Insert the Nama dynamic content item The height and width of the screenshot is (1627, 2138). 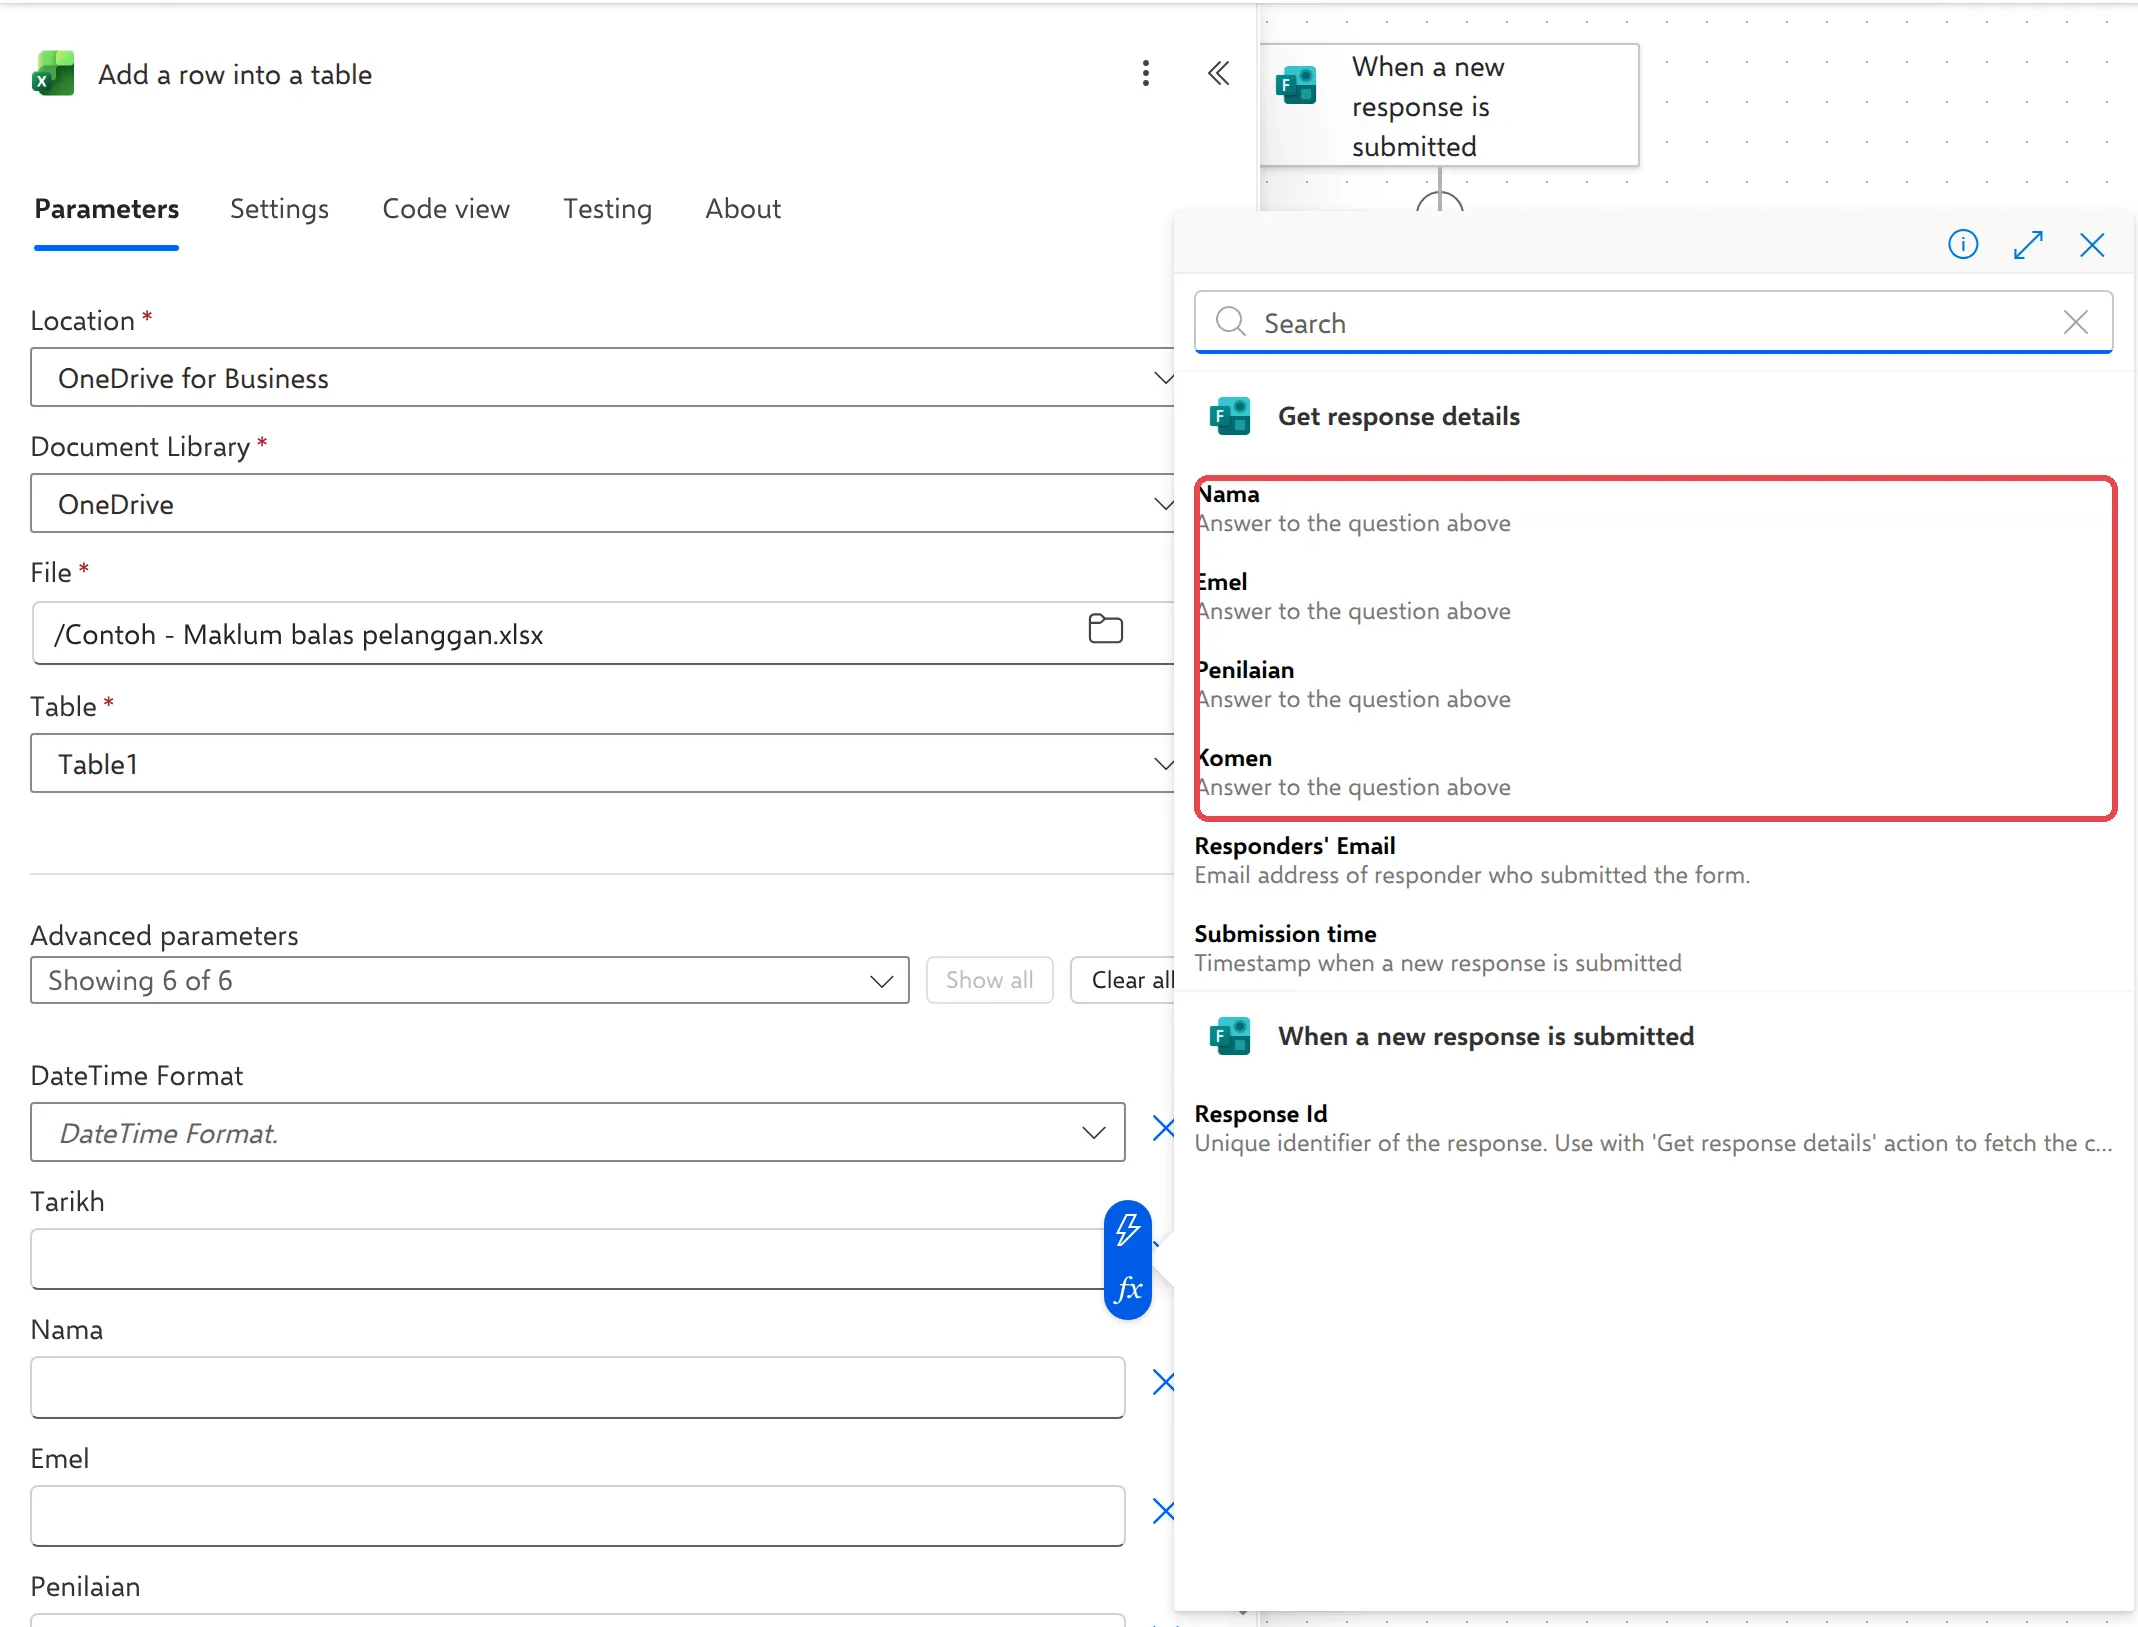pyautogui.click(x=1654, y=508)
